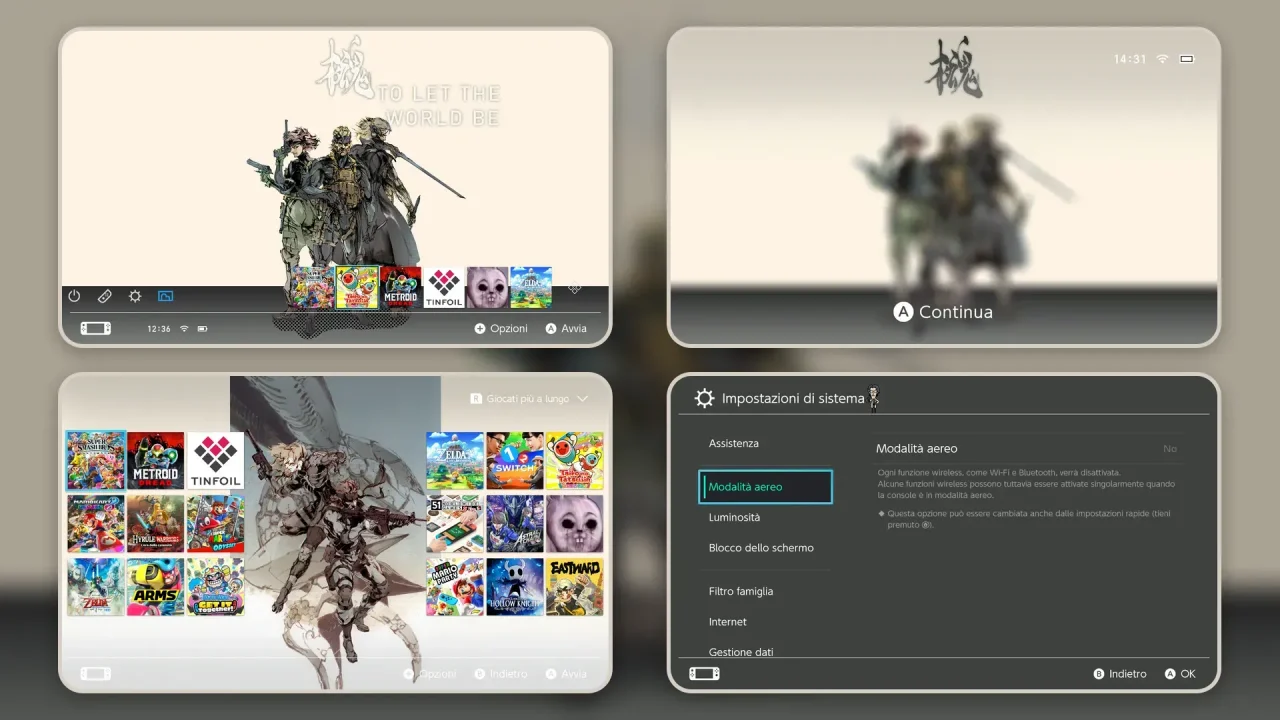The height and width of the screenshot is (720, 1280).
Task: Click the Switch console icon in settings footer
Action: (704, 674)
